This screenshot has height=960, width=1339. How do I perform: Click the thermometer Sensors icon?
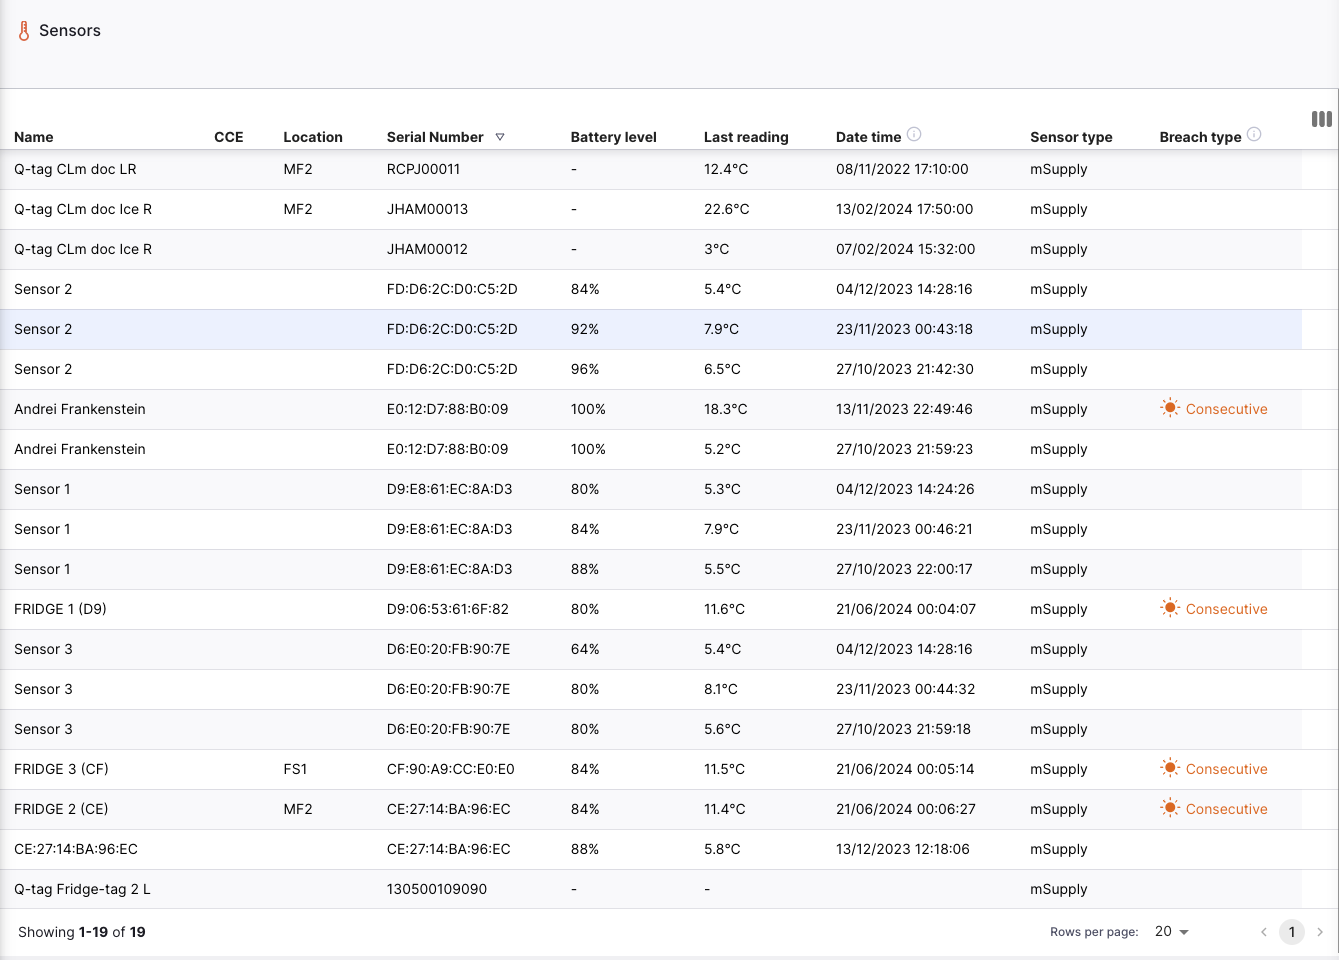[x=24, y=31]
